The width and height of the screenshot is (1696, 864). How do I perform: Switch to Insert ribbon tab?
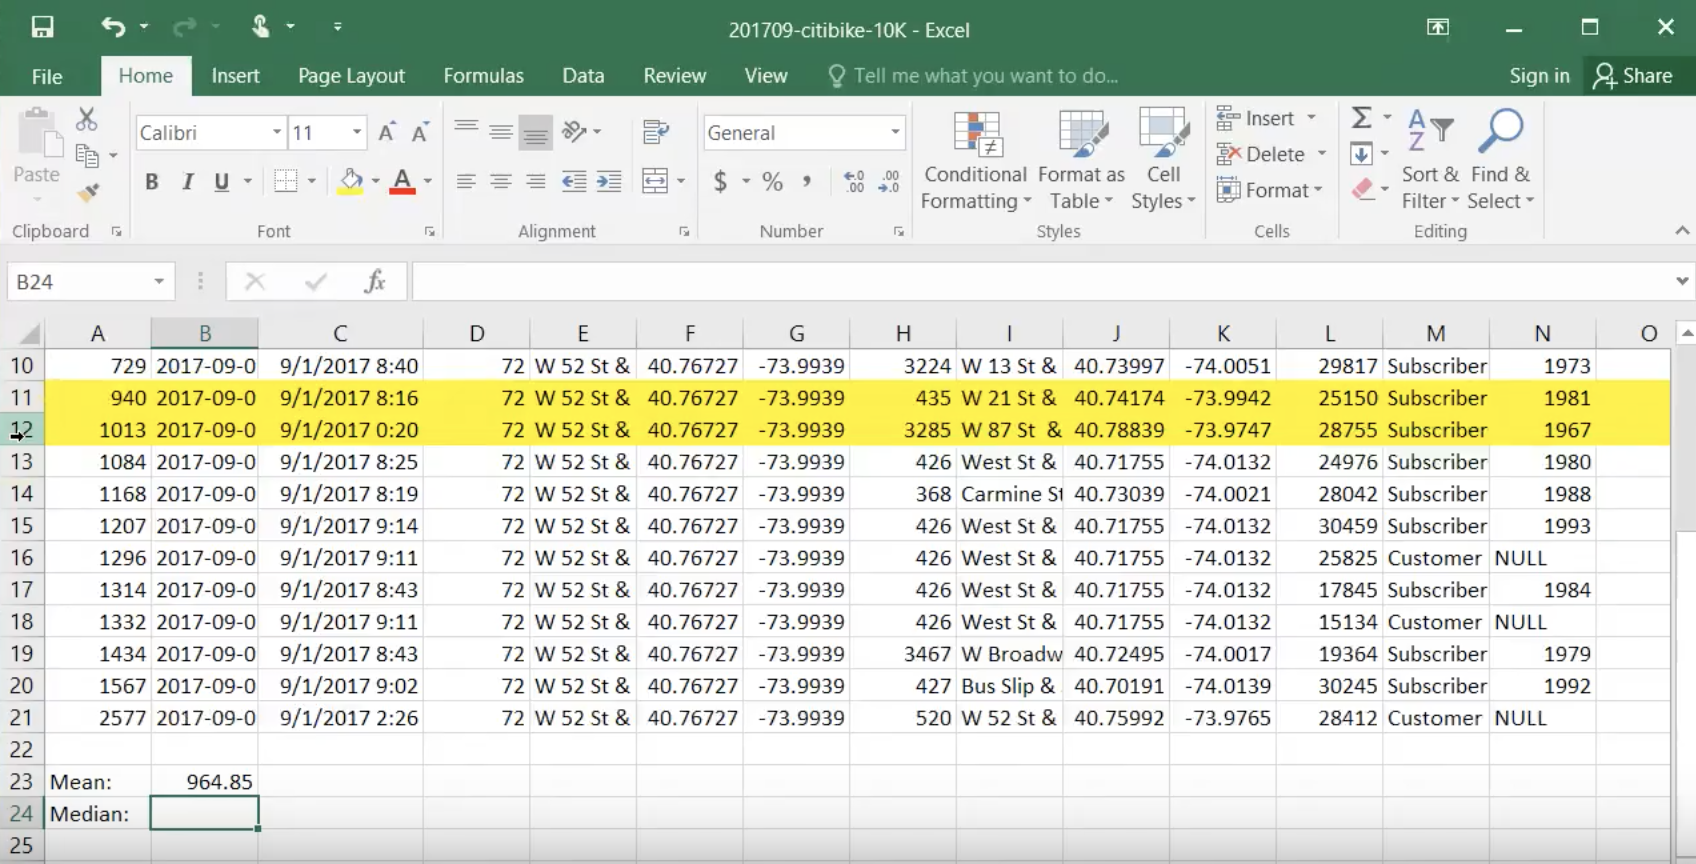pos(235,76)
